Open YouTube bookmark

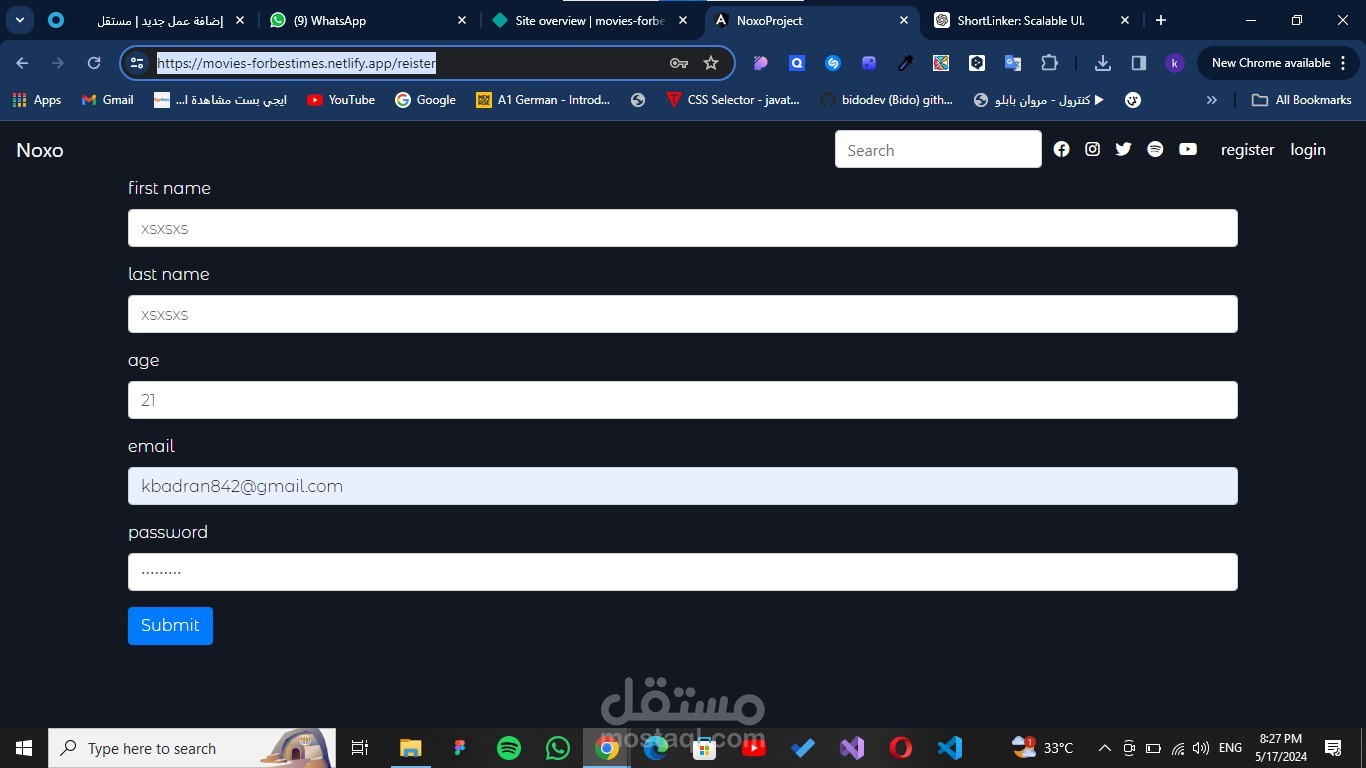click(x=341, y=100)
